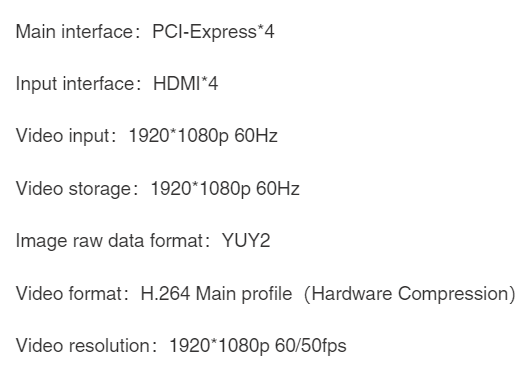
Task: Click the '60/50fps' text
Action: (x=310, y=346)
